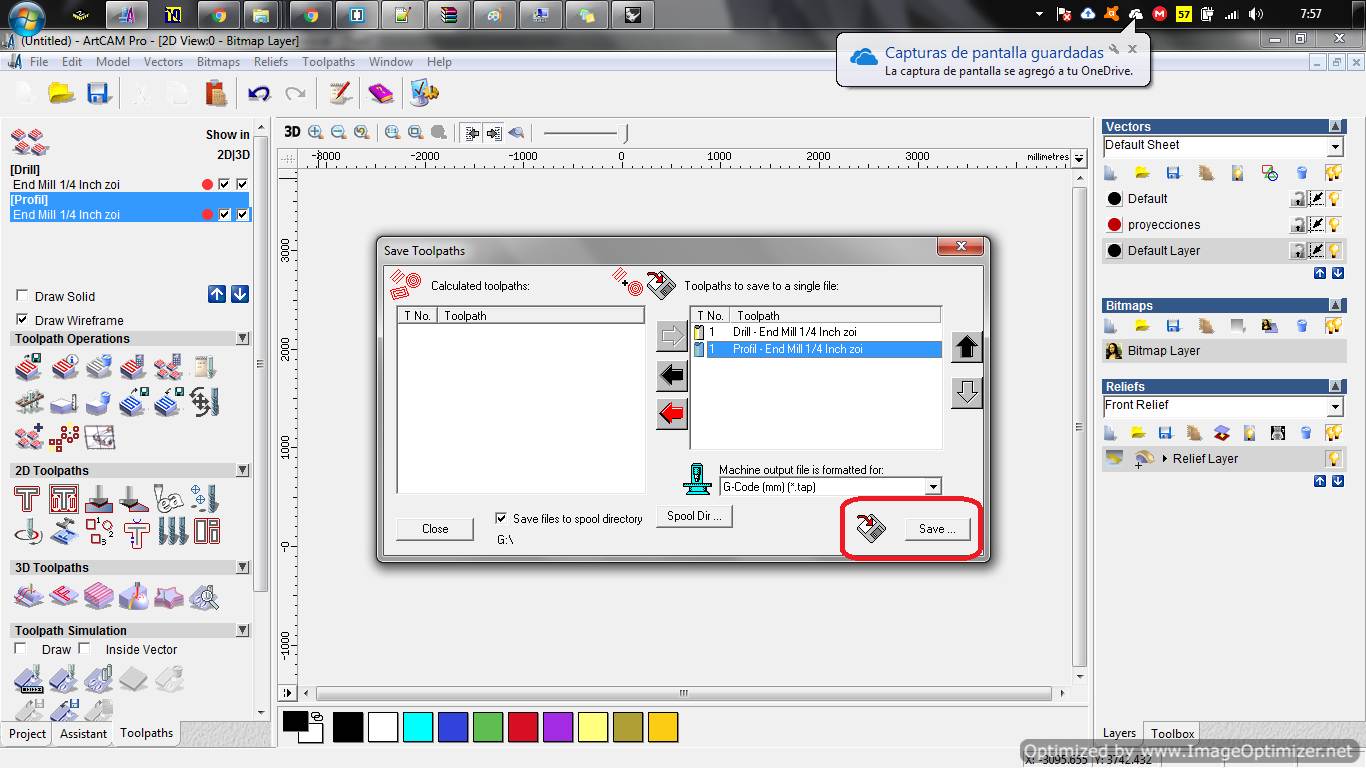1366x768 pixels.
Task: Click the greyed right arrow add toolpath button
Action: (x=672, y=337)
